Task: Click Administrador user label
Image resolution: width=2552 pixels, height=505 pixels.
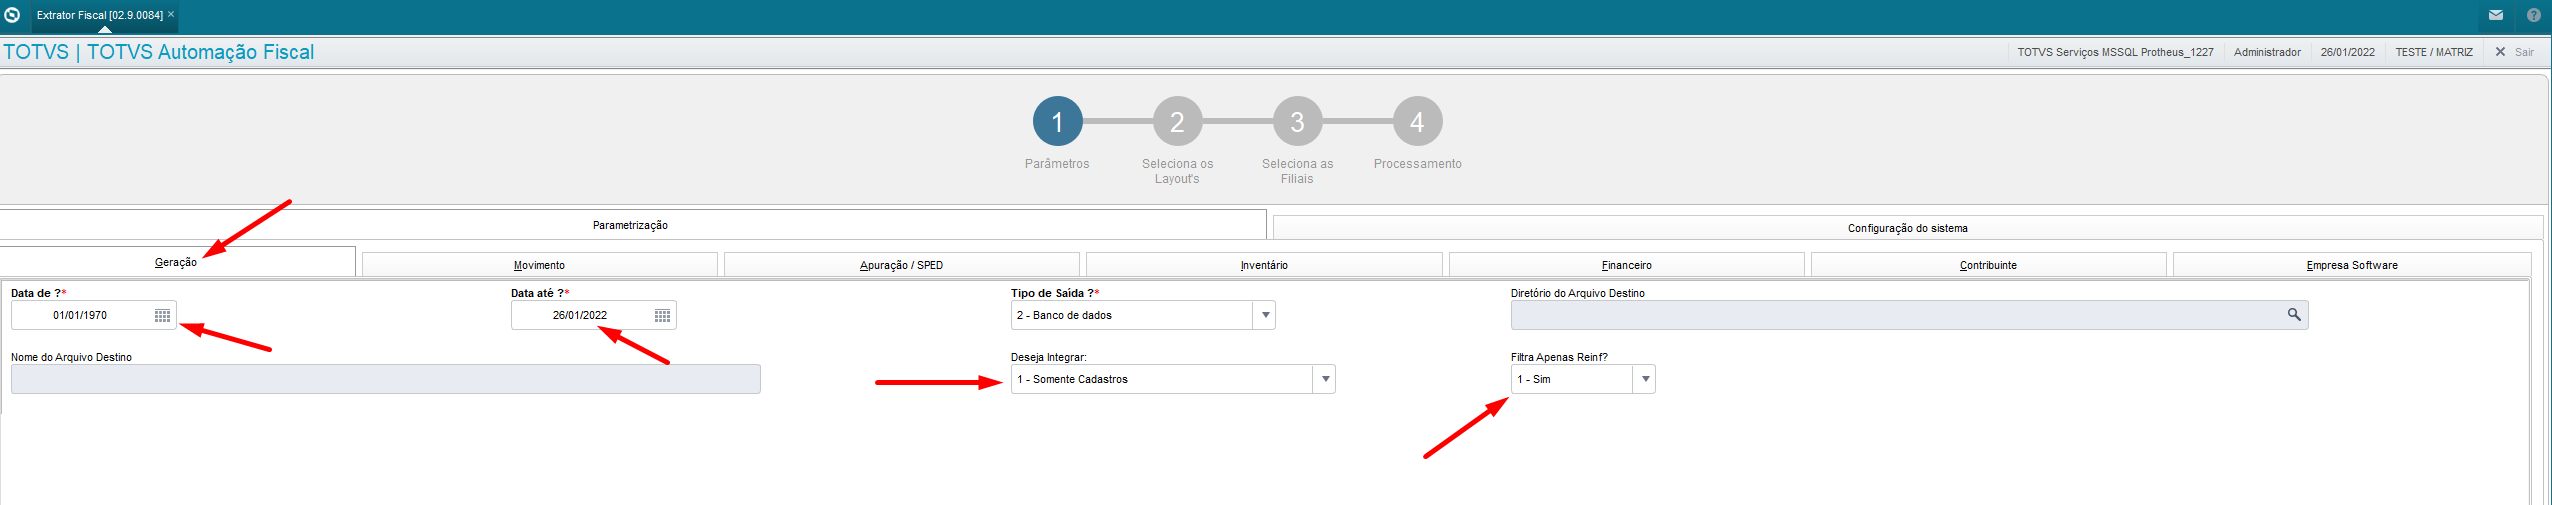Action: (2267, 52)
